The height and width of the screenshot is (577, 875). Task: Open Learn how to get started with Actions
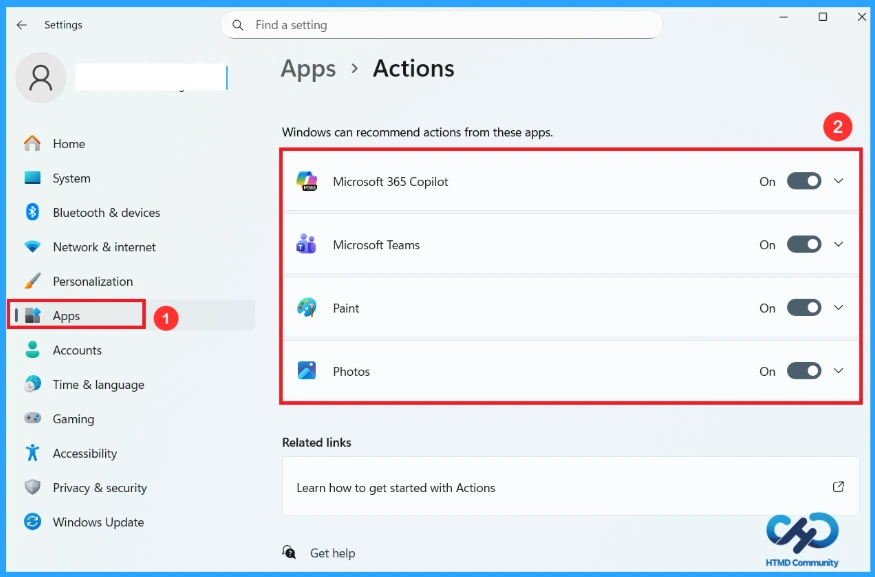[x=570, y=487]
